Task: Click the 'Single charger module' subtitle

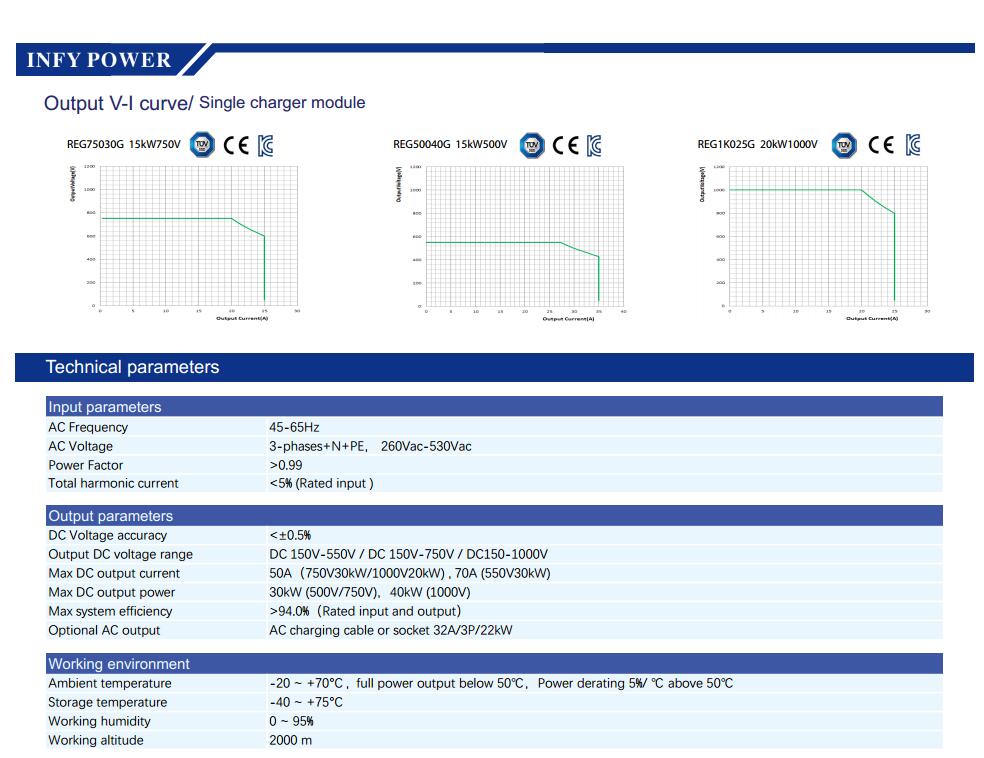Action: tap(282, 102)
